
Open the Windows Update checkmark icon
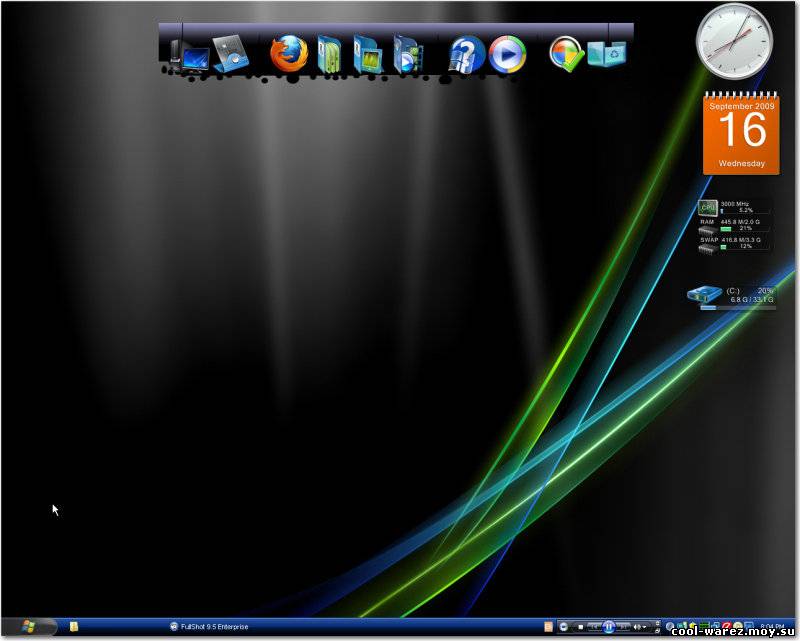[x=566, y=54]
